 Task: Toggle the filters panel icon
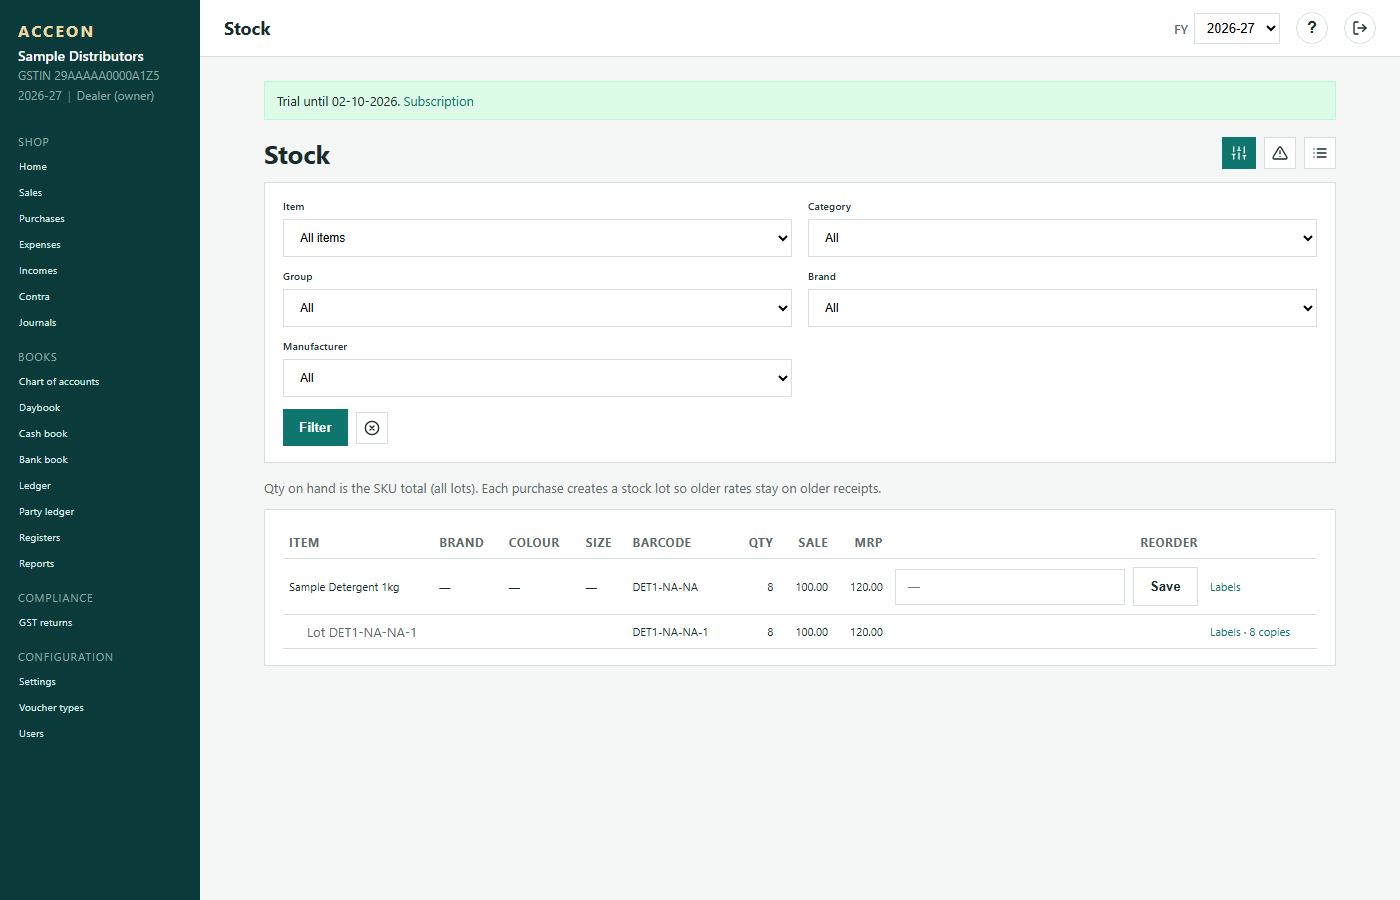pyautogui.click(x=1239, y=153)
